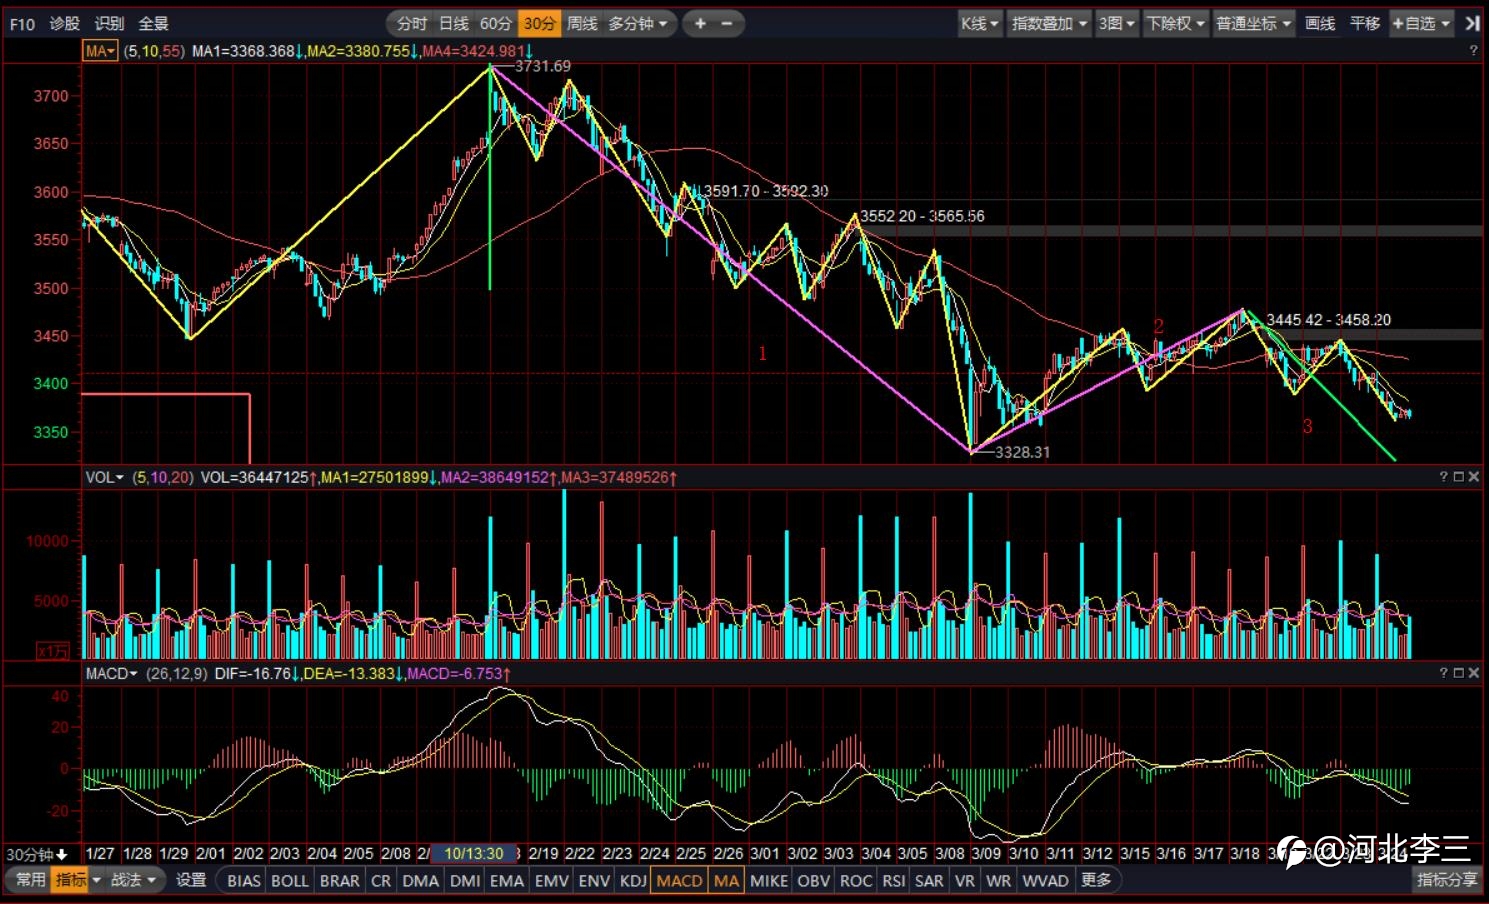Open the 多分钟 period dropdown

pos(638,23)
